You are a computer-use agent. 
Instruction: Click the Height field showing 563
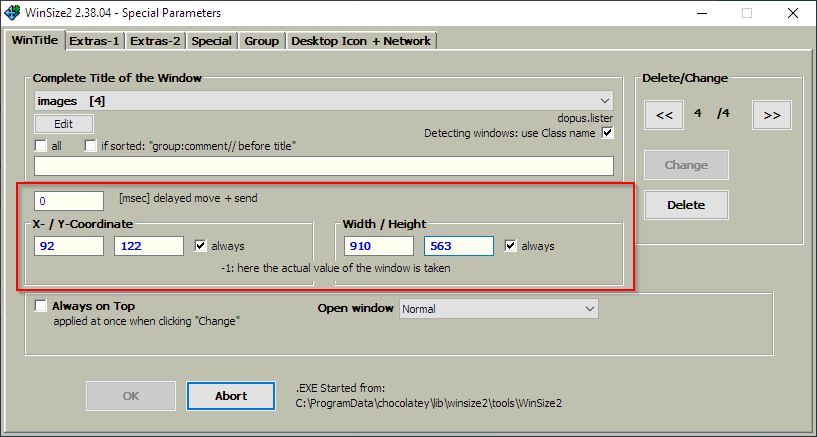click(x=459, y=246)
